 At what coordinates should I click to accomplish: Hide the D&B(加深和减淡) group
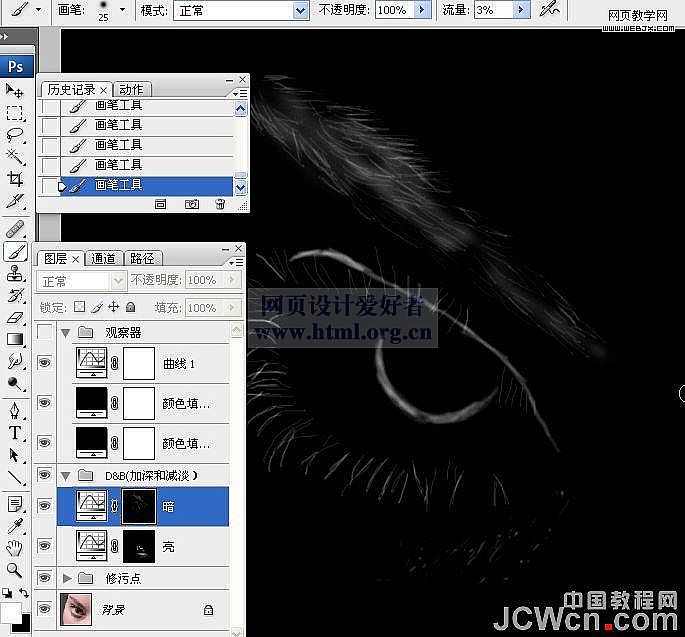44,475
